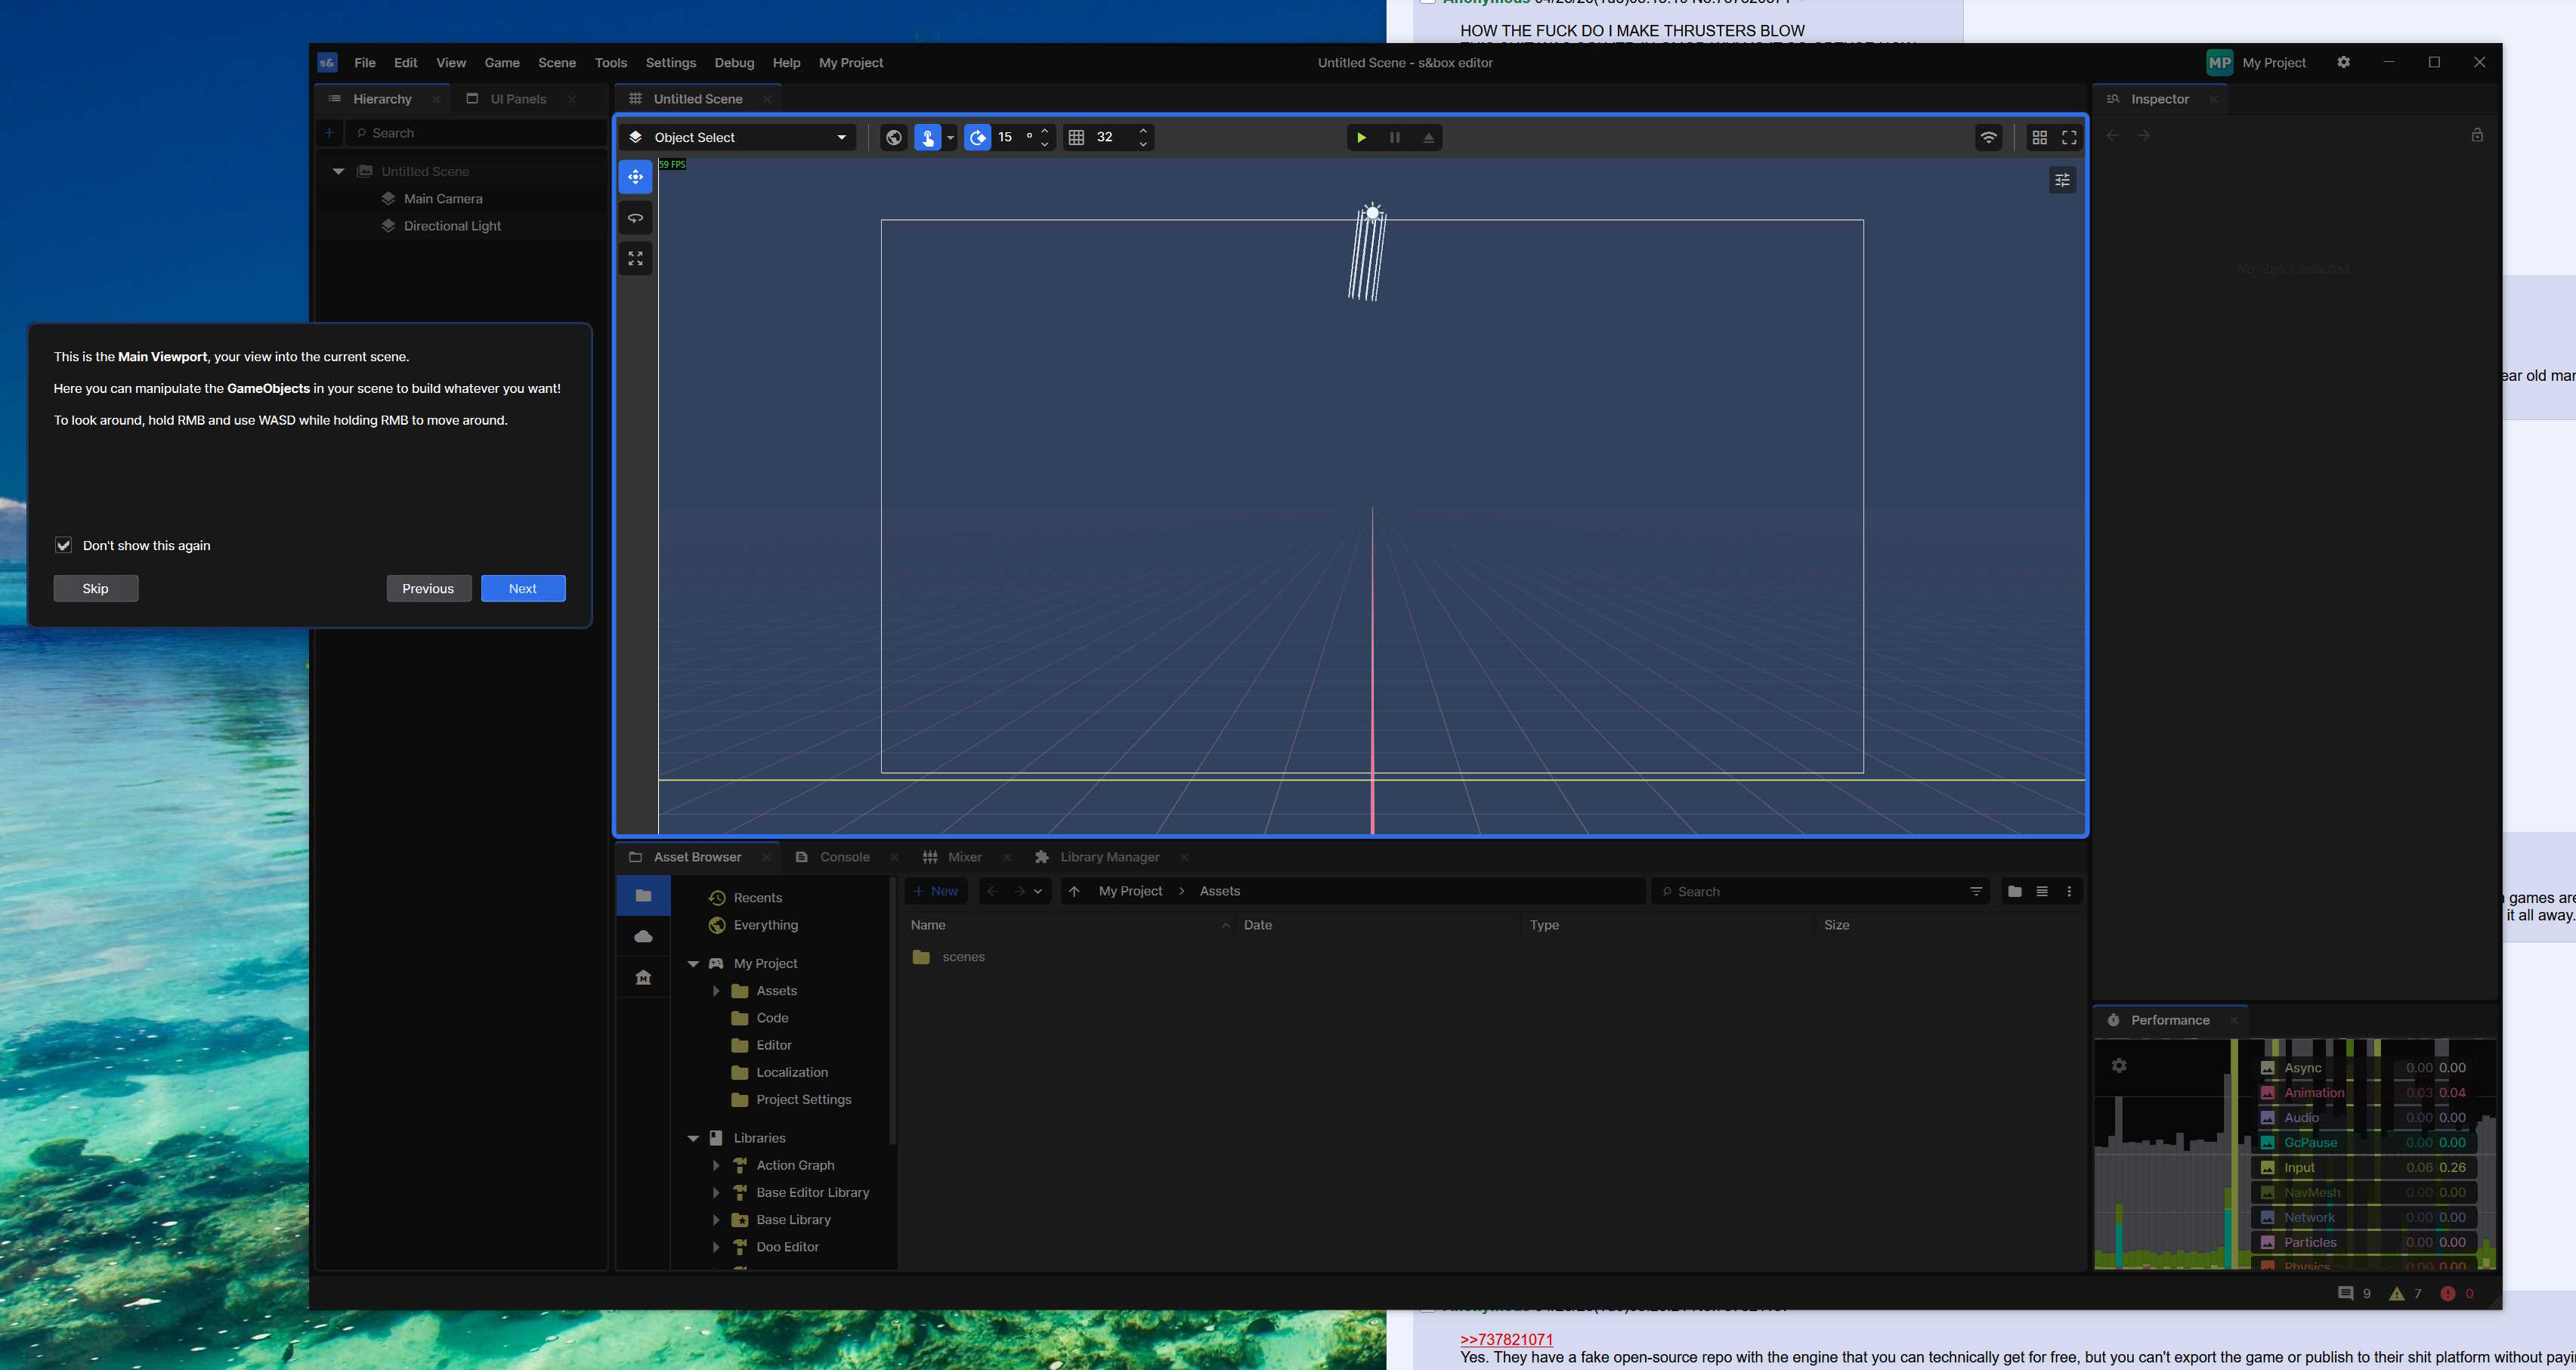Screen dimensions: 2576x1370
Task: Select the Move/Position tool in viewport sidebar
Action: 636,177
